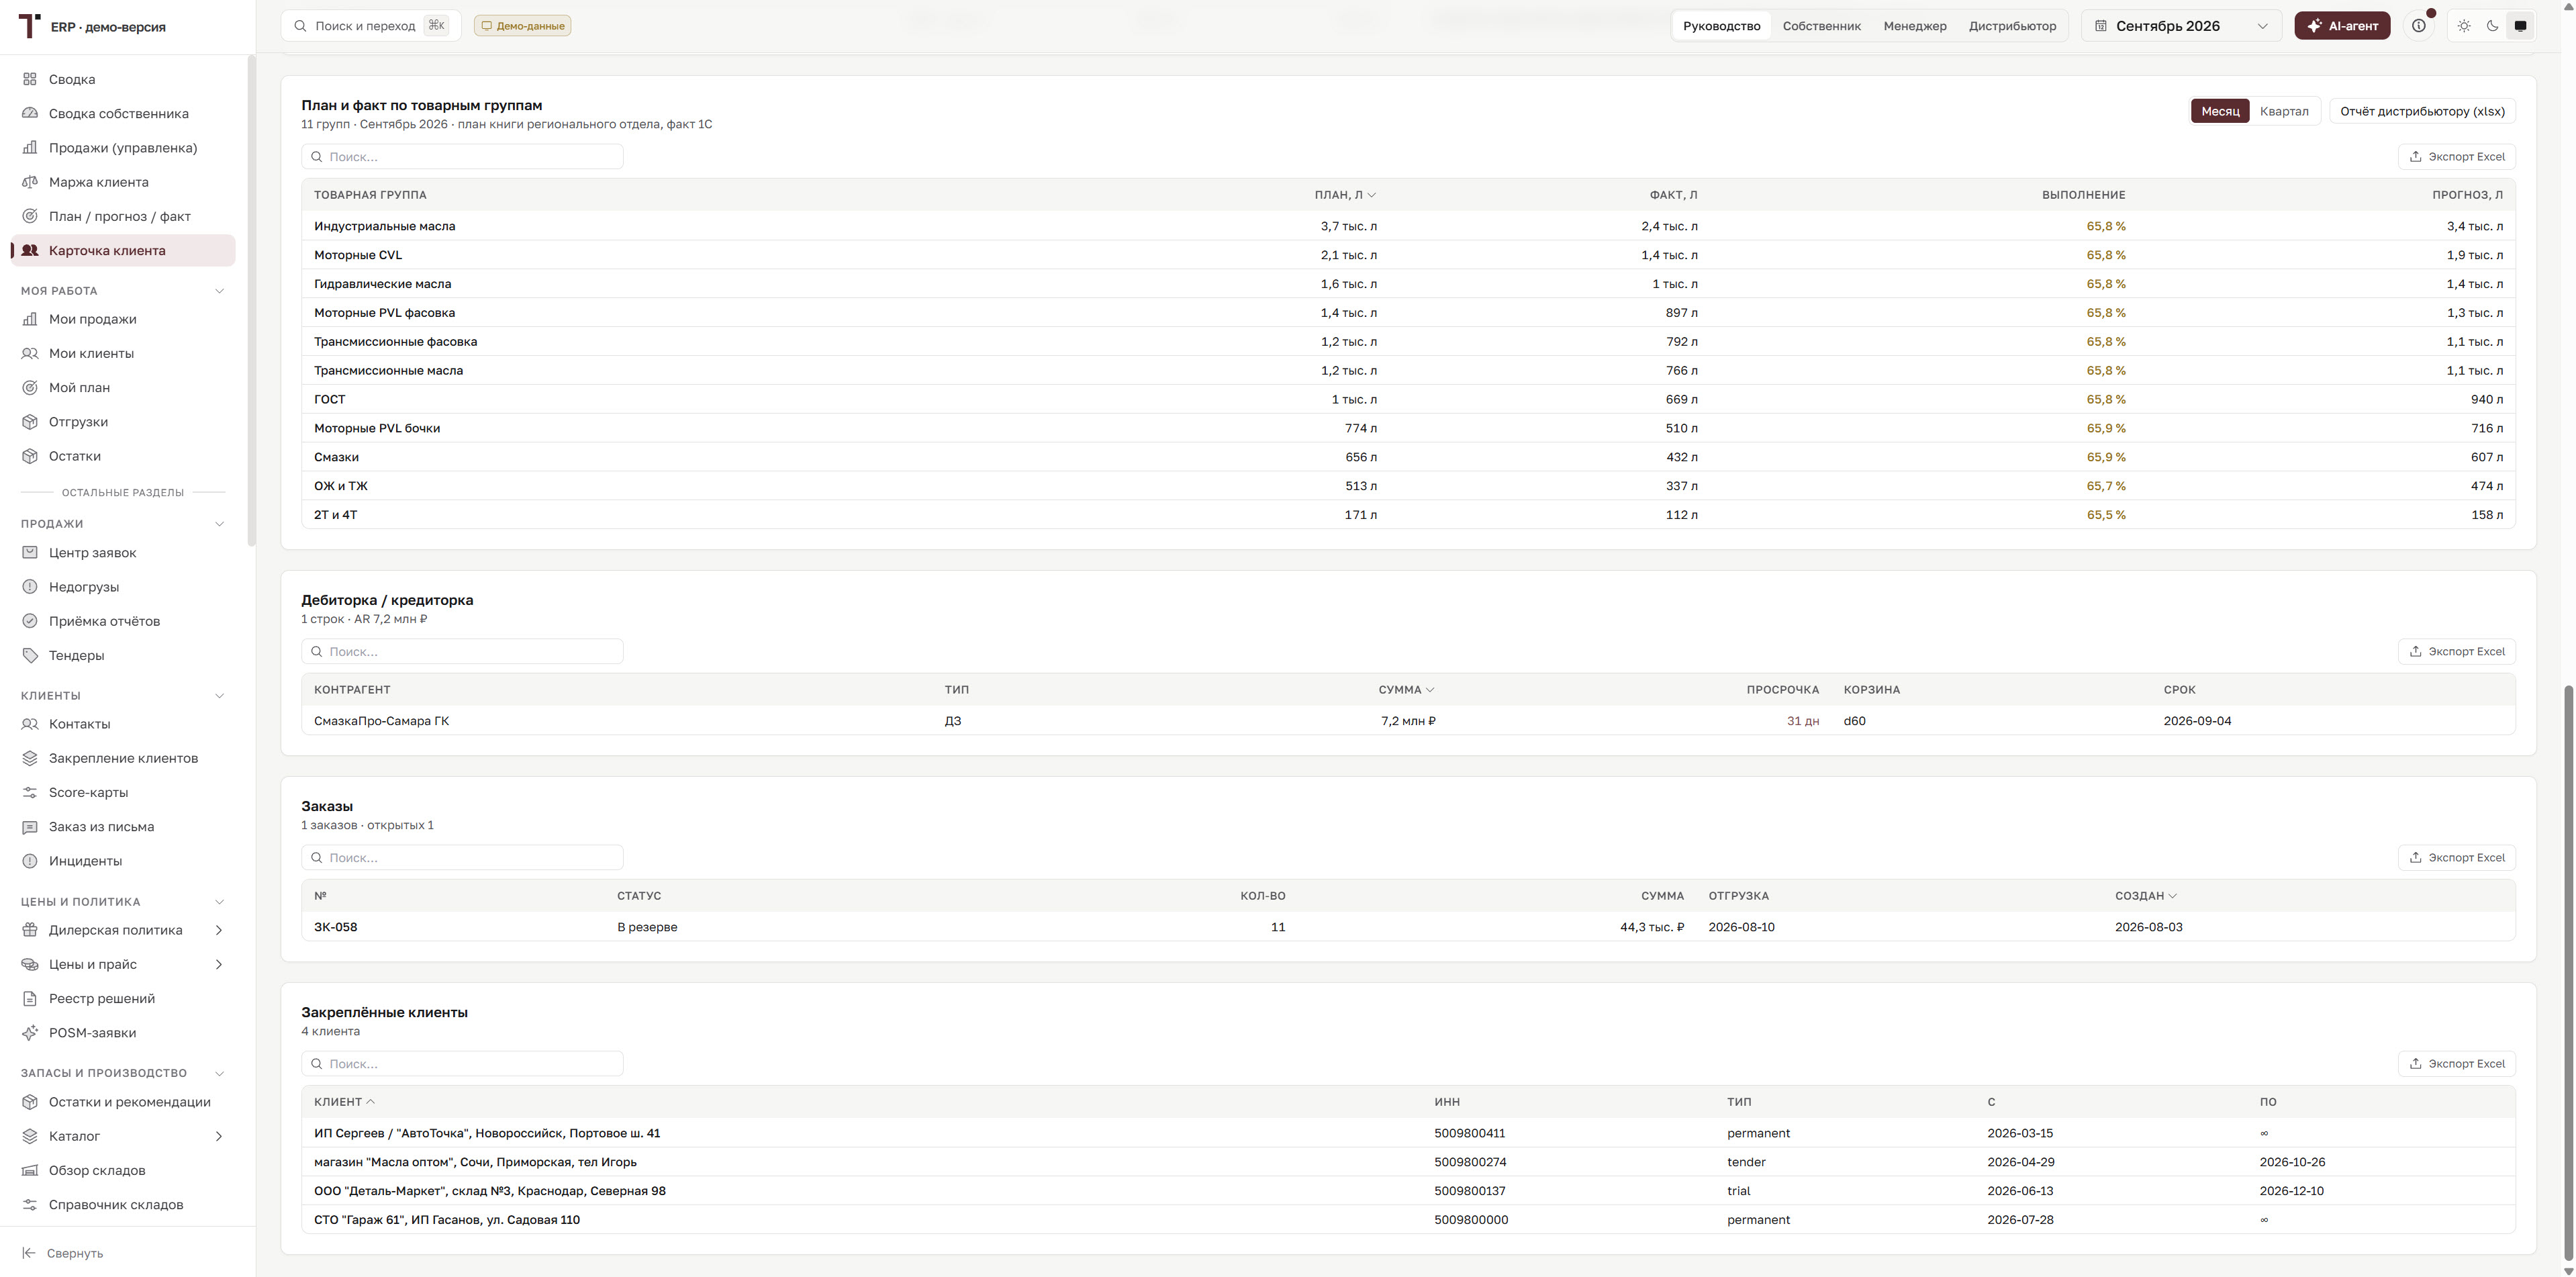Click Свернуть to collapse sidebar

[63, 1253]
